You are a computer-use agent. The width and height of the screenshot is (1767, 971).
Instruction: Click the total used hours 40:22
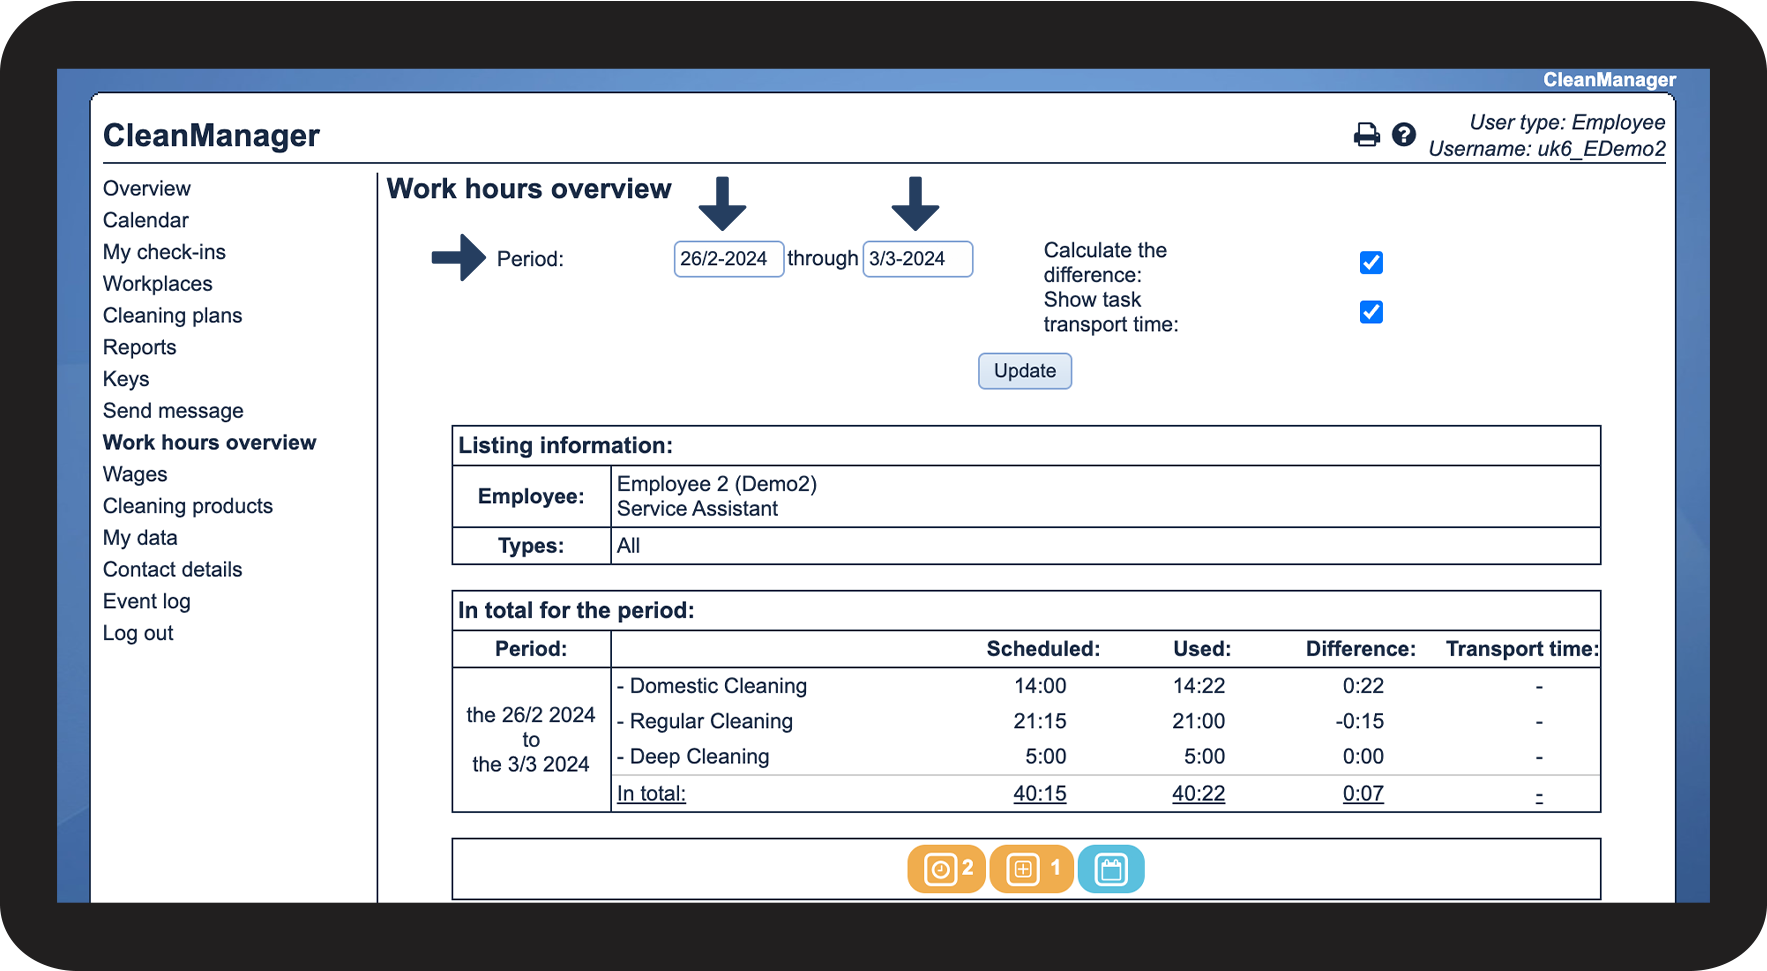(x=1198, y=794)
